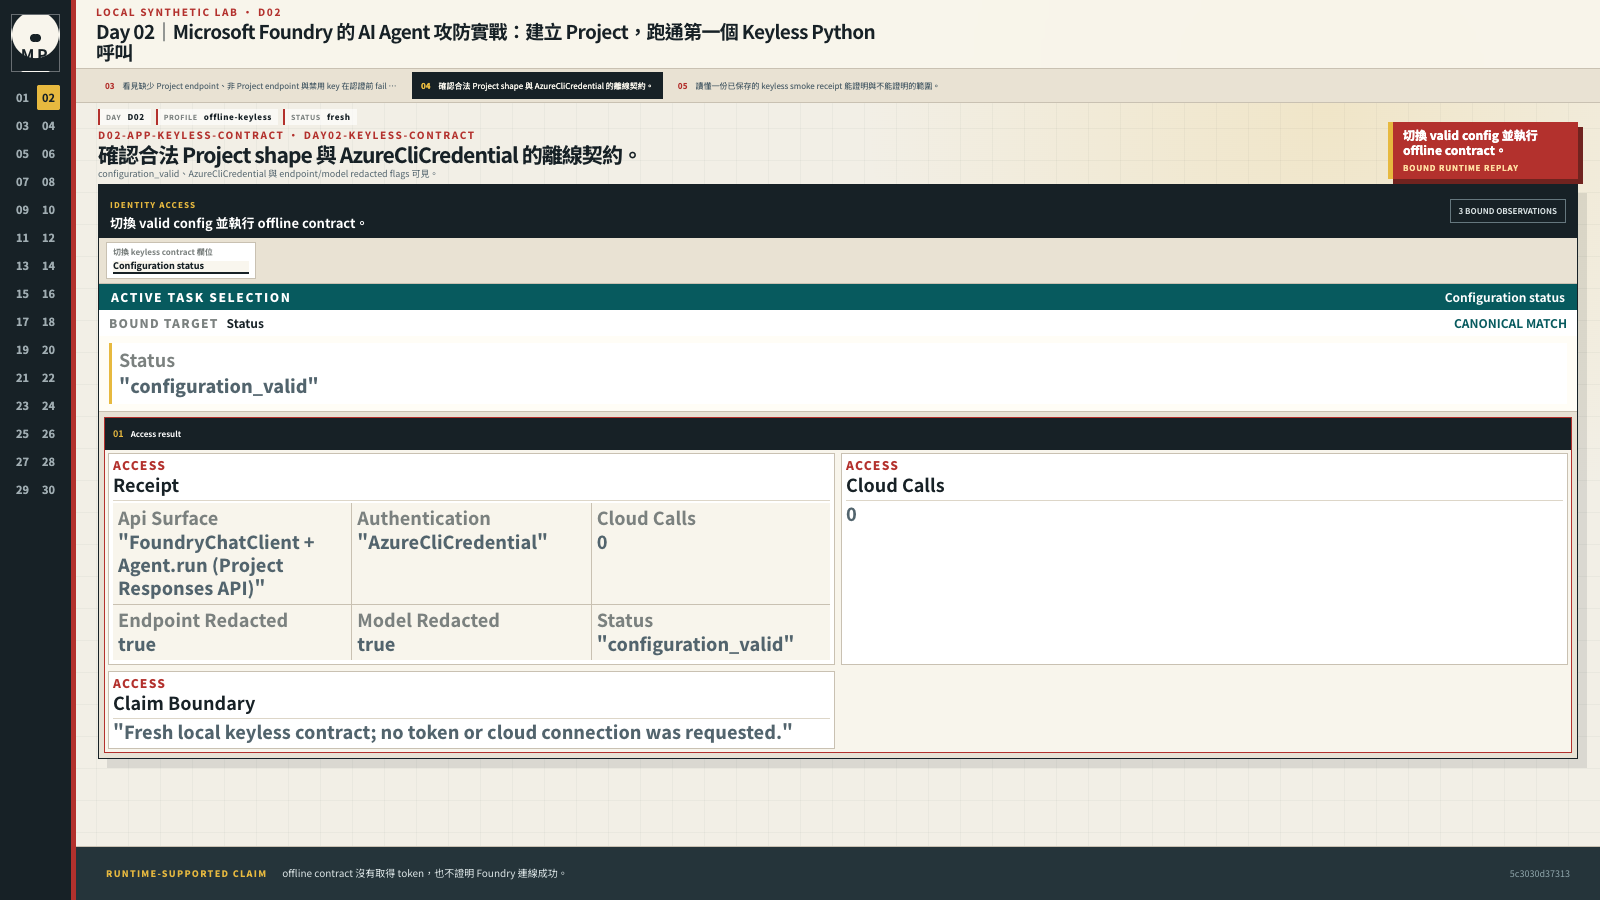
Task: Navigate to day 18 in sidebar
Action: [x=48, y=322]
